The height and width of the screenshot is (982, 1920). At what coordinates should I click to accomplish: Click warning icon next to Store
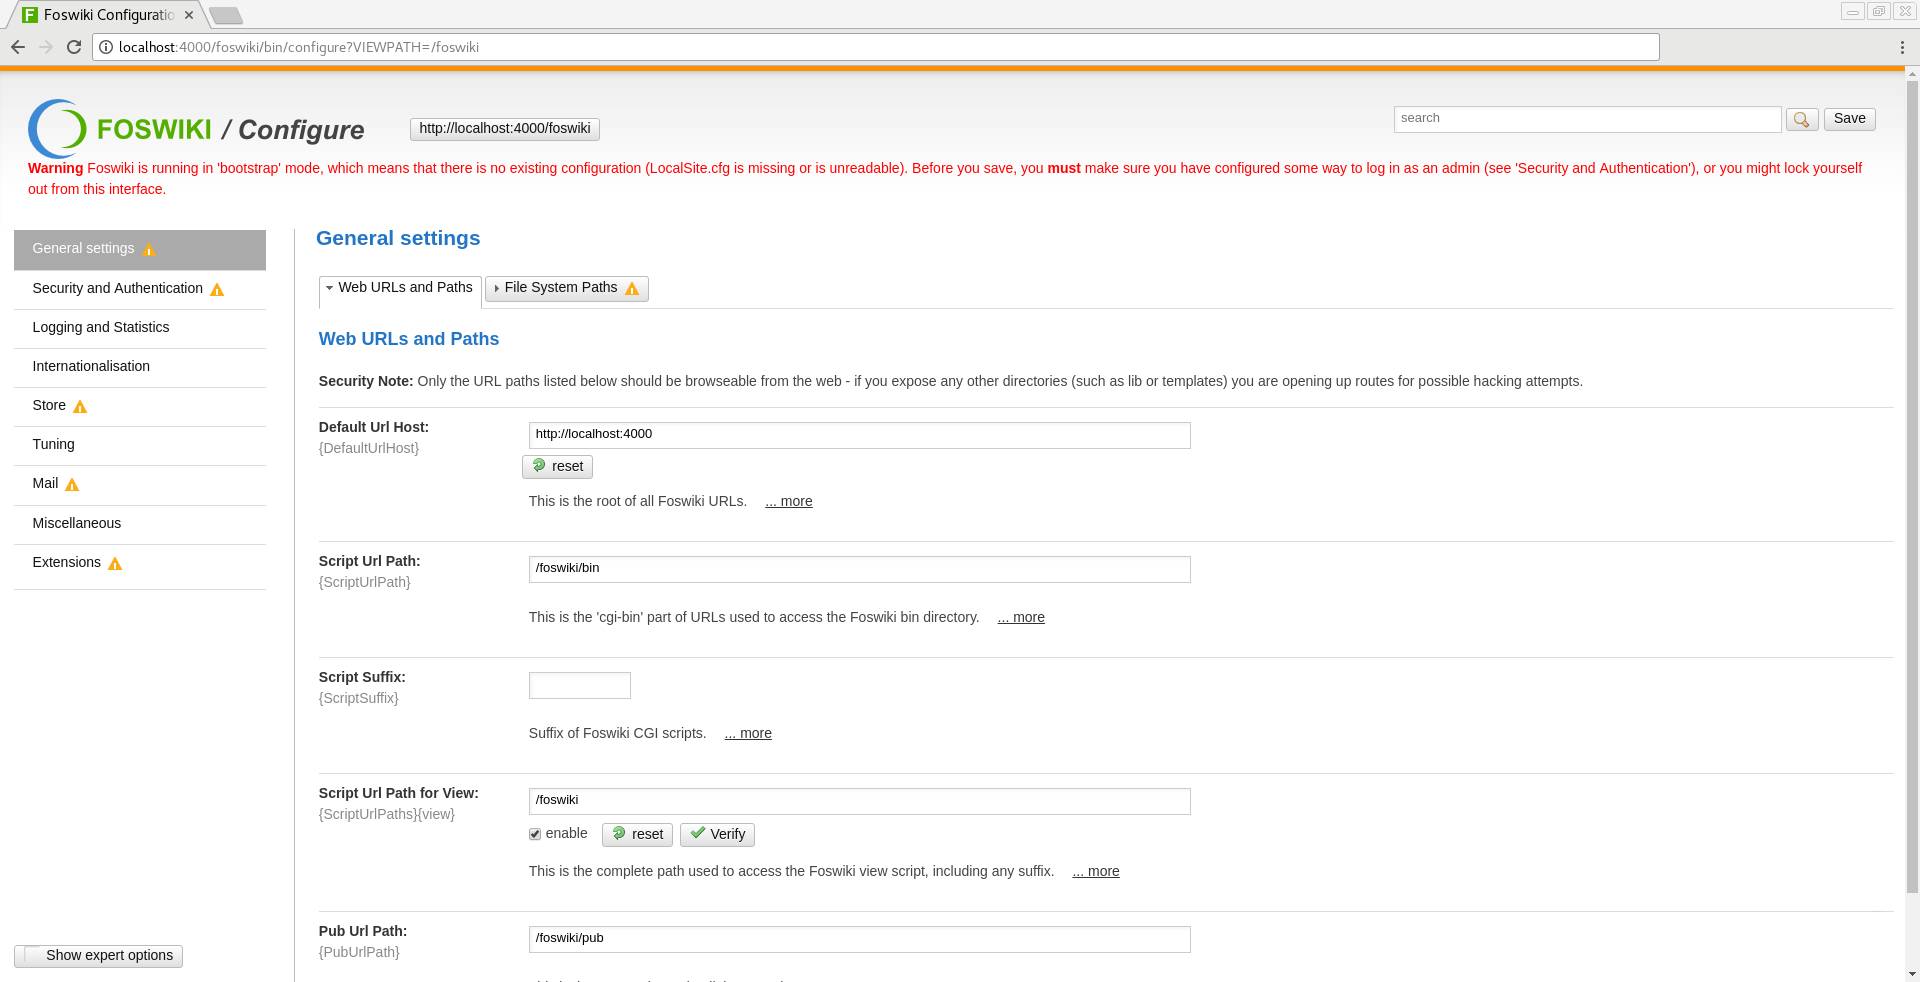pos(80,407)
